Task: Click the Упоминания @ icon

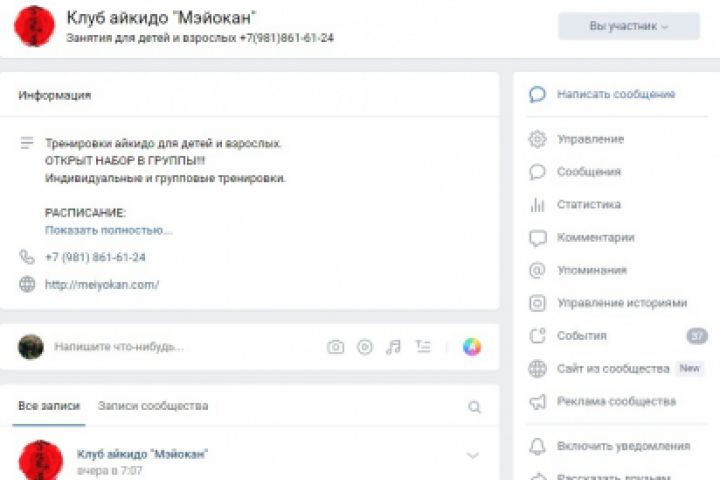Action: tap(537, 270)
